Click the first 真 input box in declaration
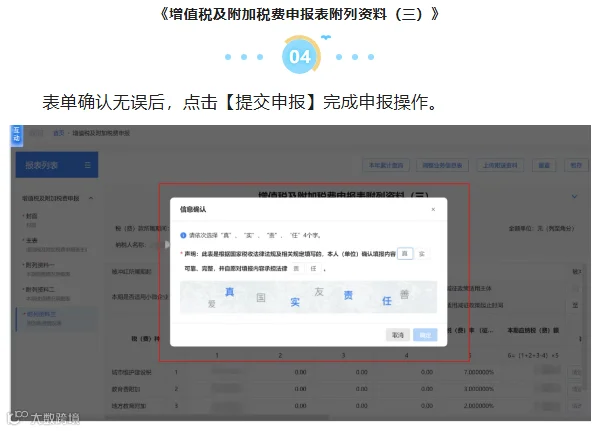 pos(405,254)
